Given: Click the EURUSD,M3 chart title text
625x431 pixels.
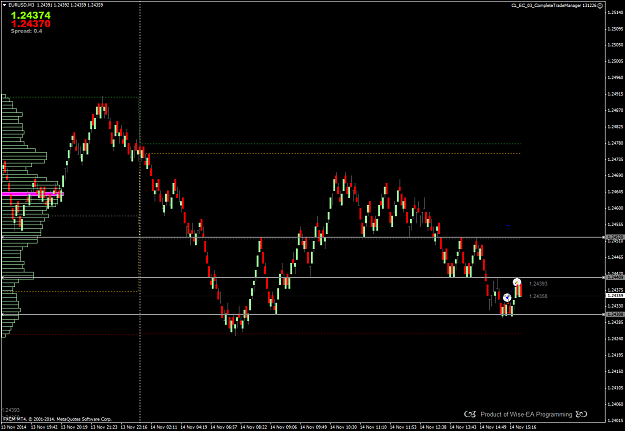Looking at the screenshot, I should (21, 5).
